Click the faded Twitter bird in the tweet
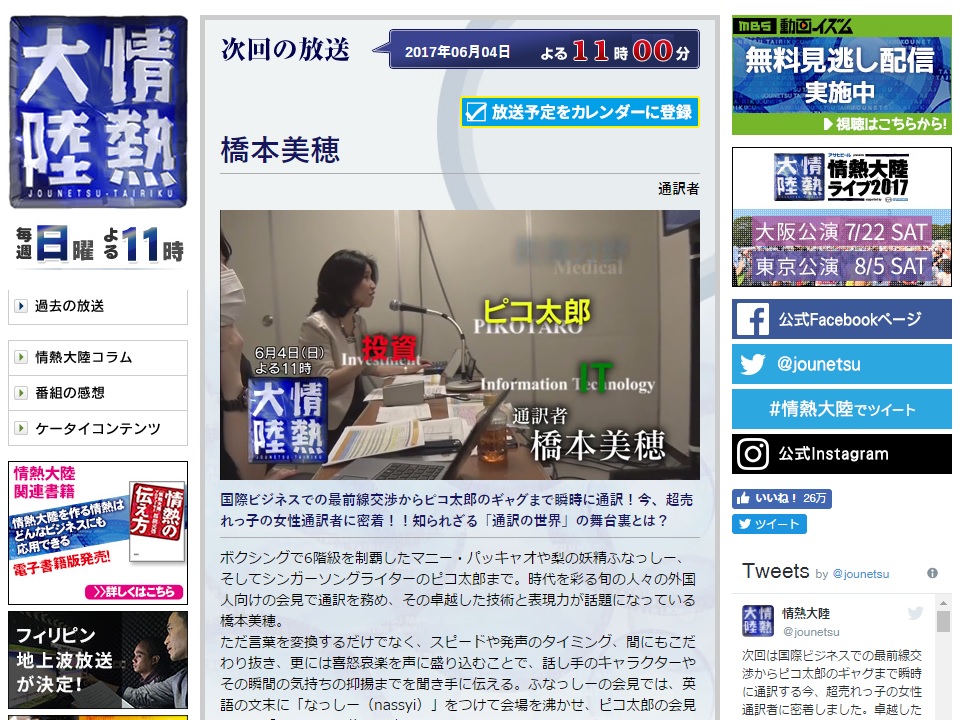 (915, 613)
